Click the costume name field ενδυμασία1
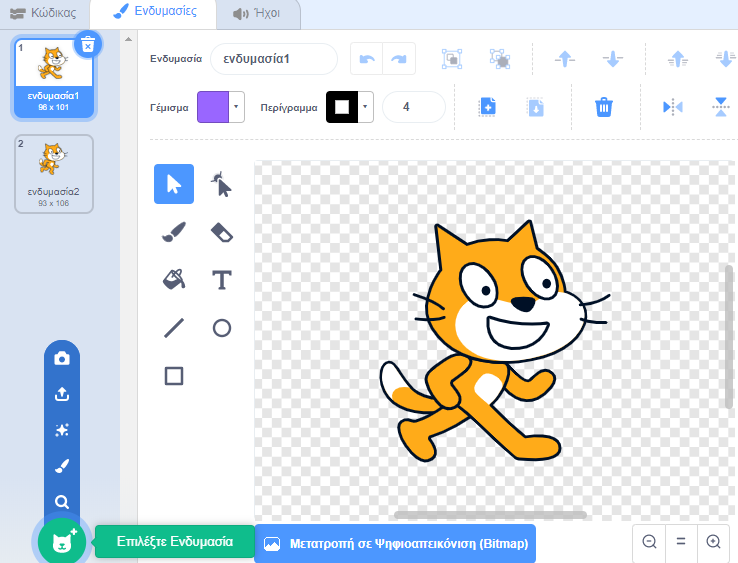 click(x=274, y=59)
